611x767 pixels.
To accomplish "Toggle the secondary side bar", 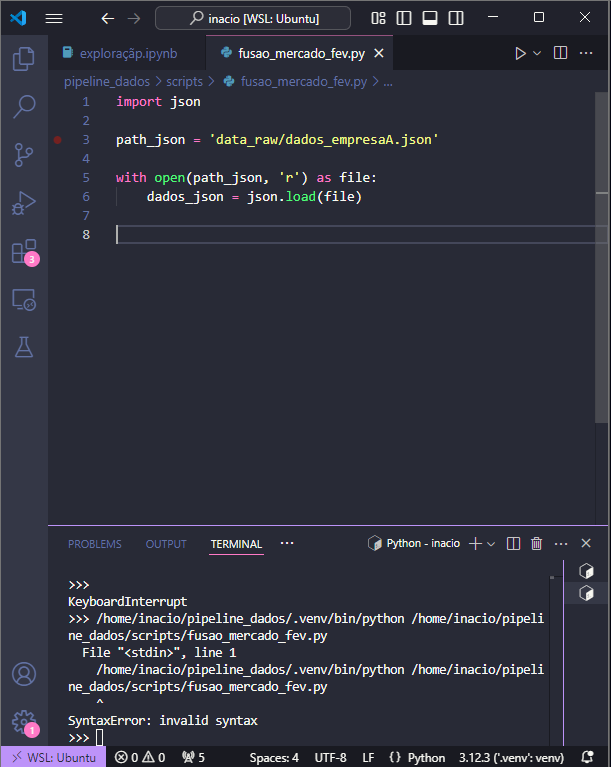I will (455, 18).
